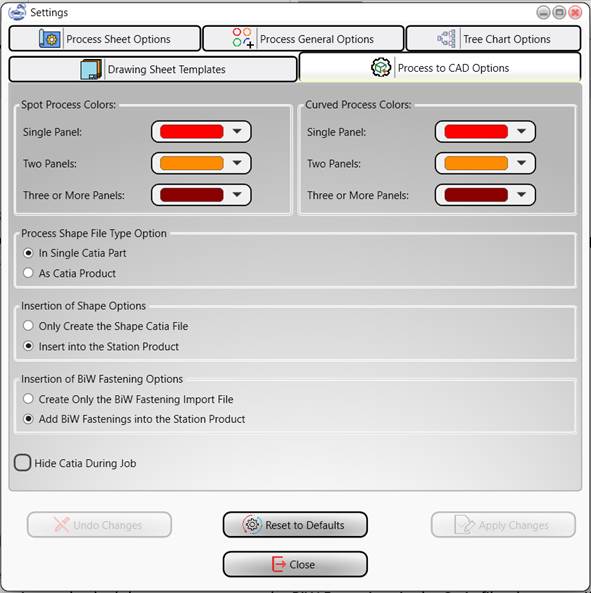Click the Settings app logo in title bar
The image size is (591, 593).
pos(17,12)
